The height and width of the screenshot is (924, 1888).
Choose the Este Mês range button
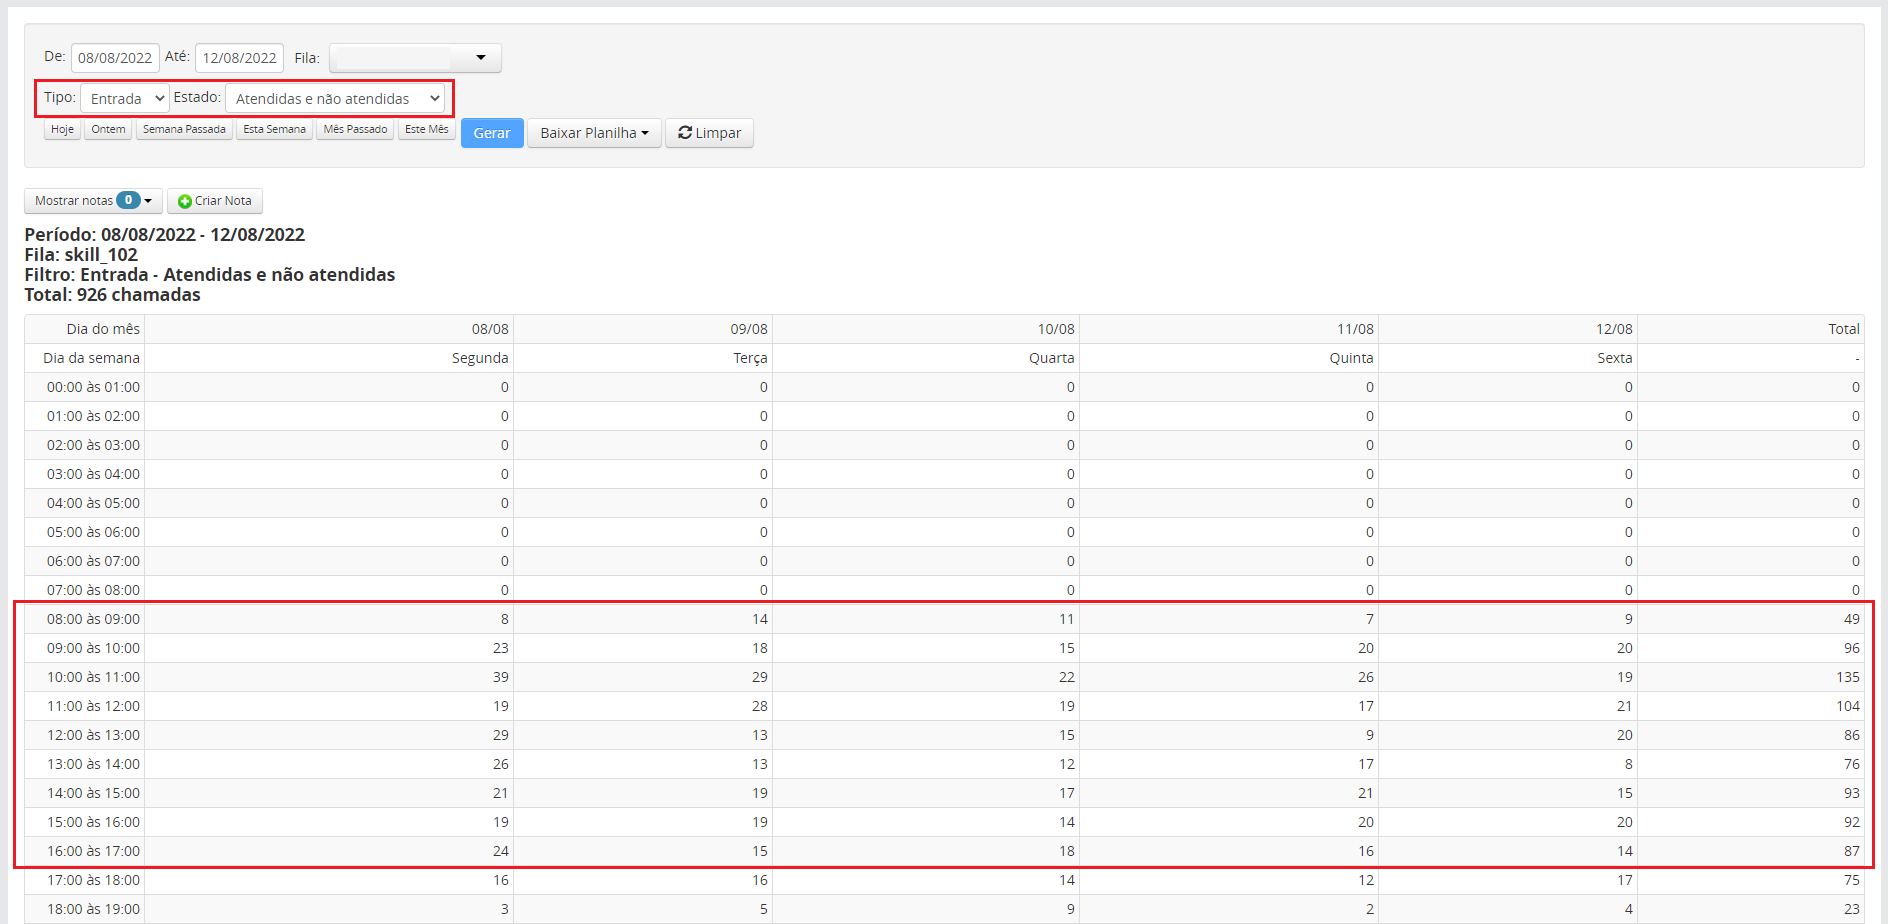[427, 129]
